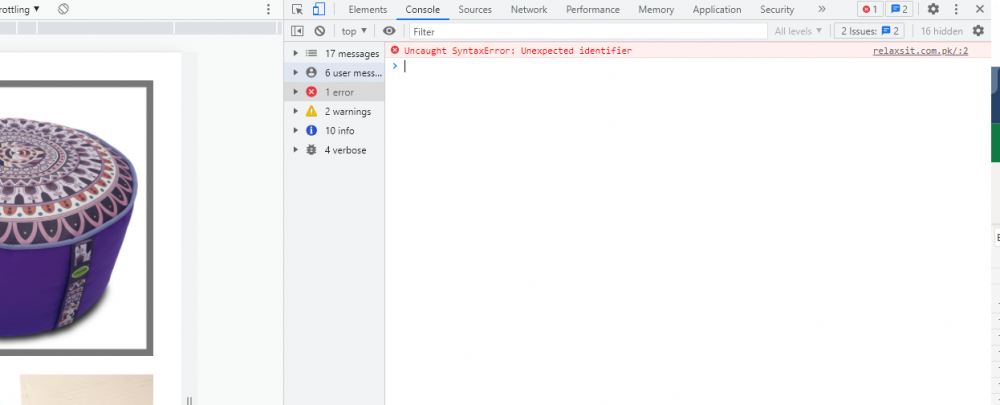Image resolution: width=1000 pixels, height=405 pixels.
Task: Select the yellow warning triangle icon
Action: (x=311, y=111)
